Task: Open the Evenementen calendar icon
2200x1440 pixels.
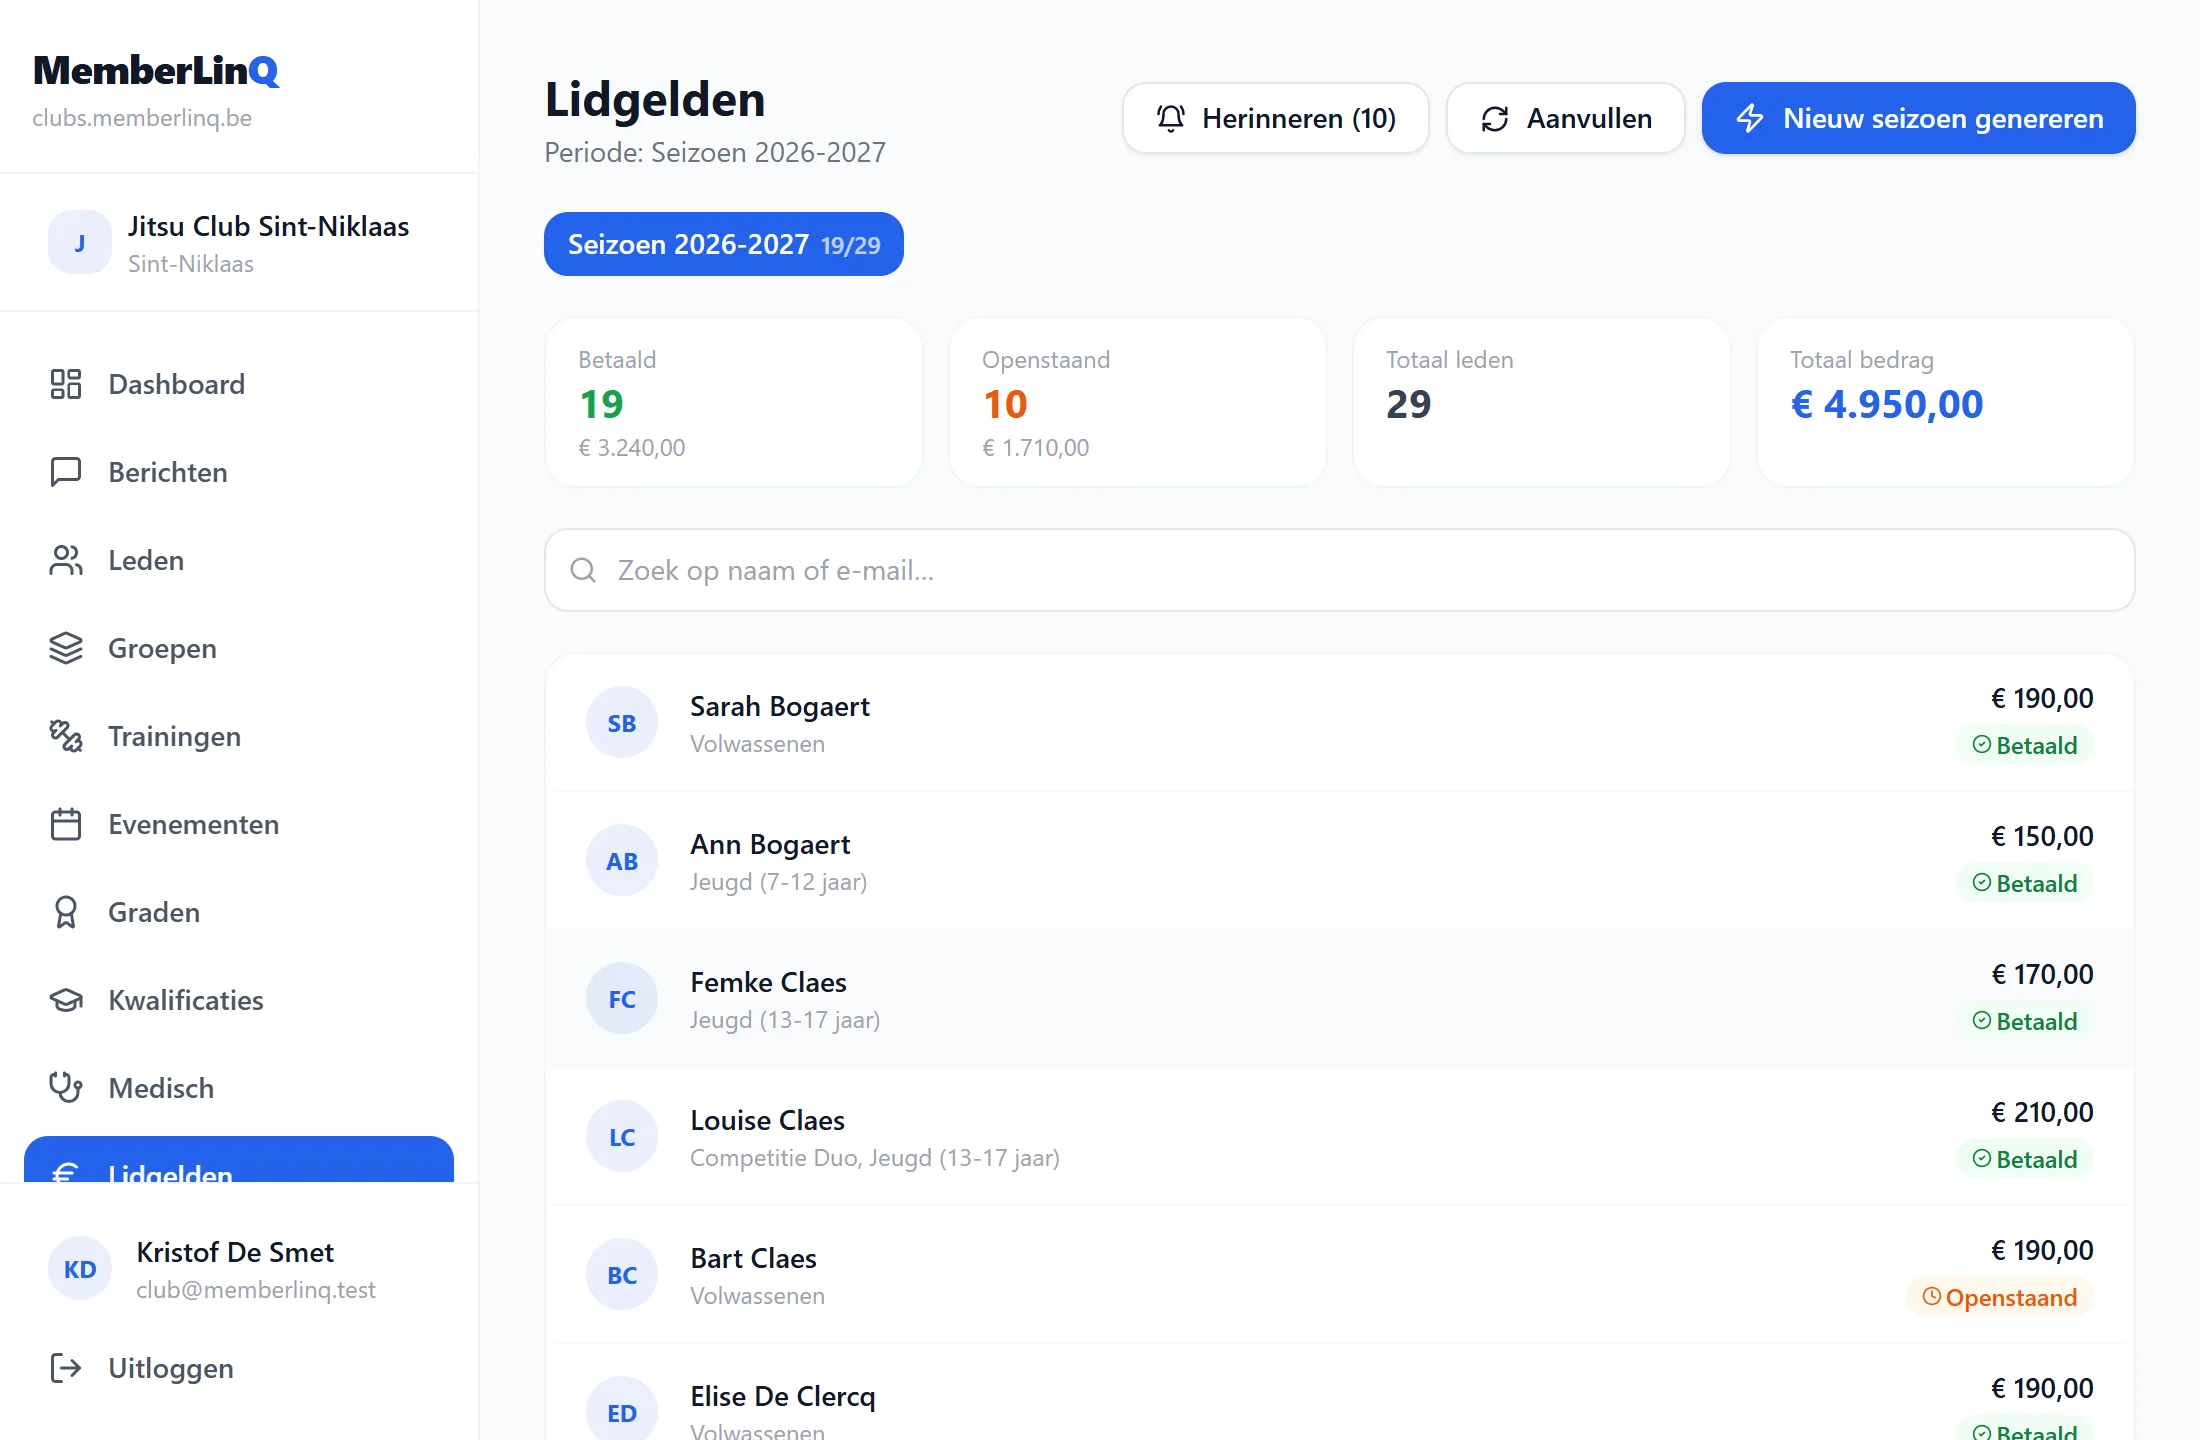Action: (66, 824)
